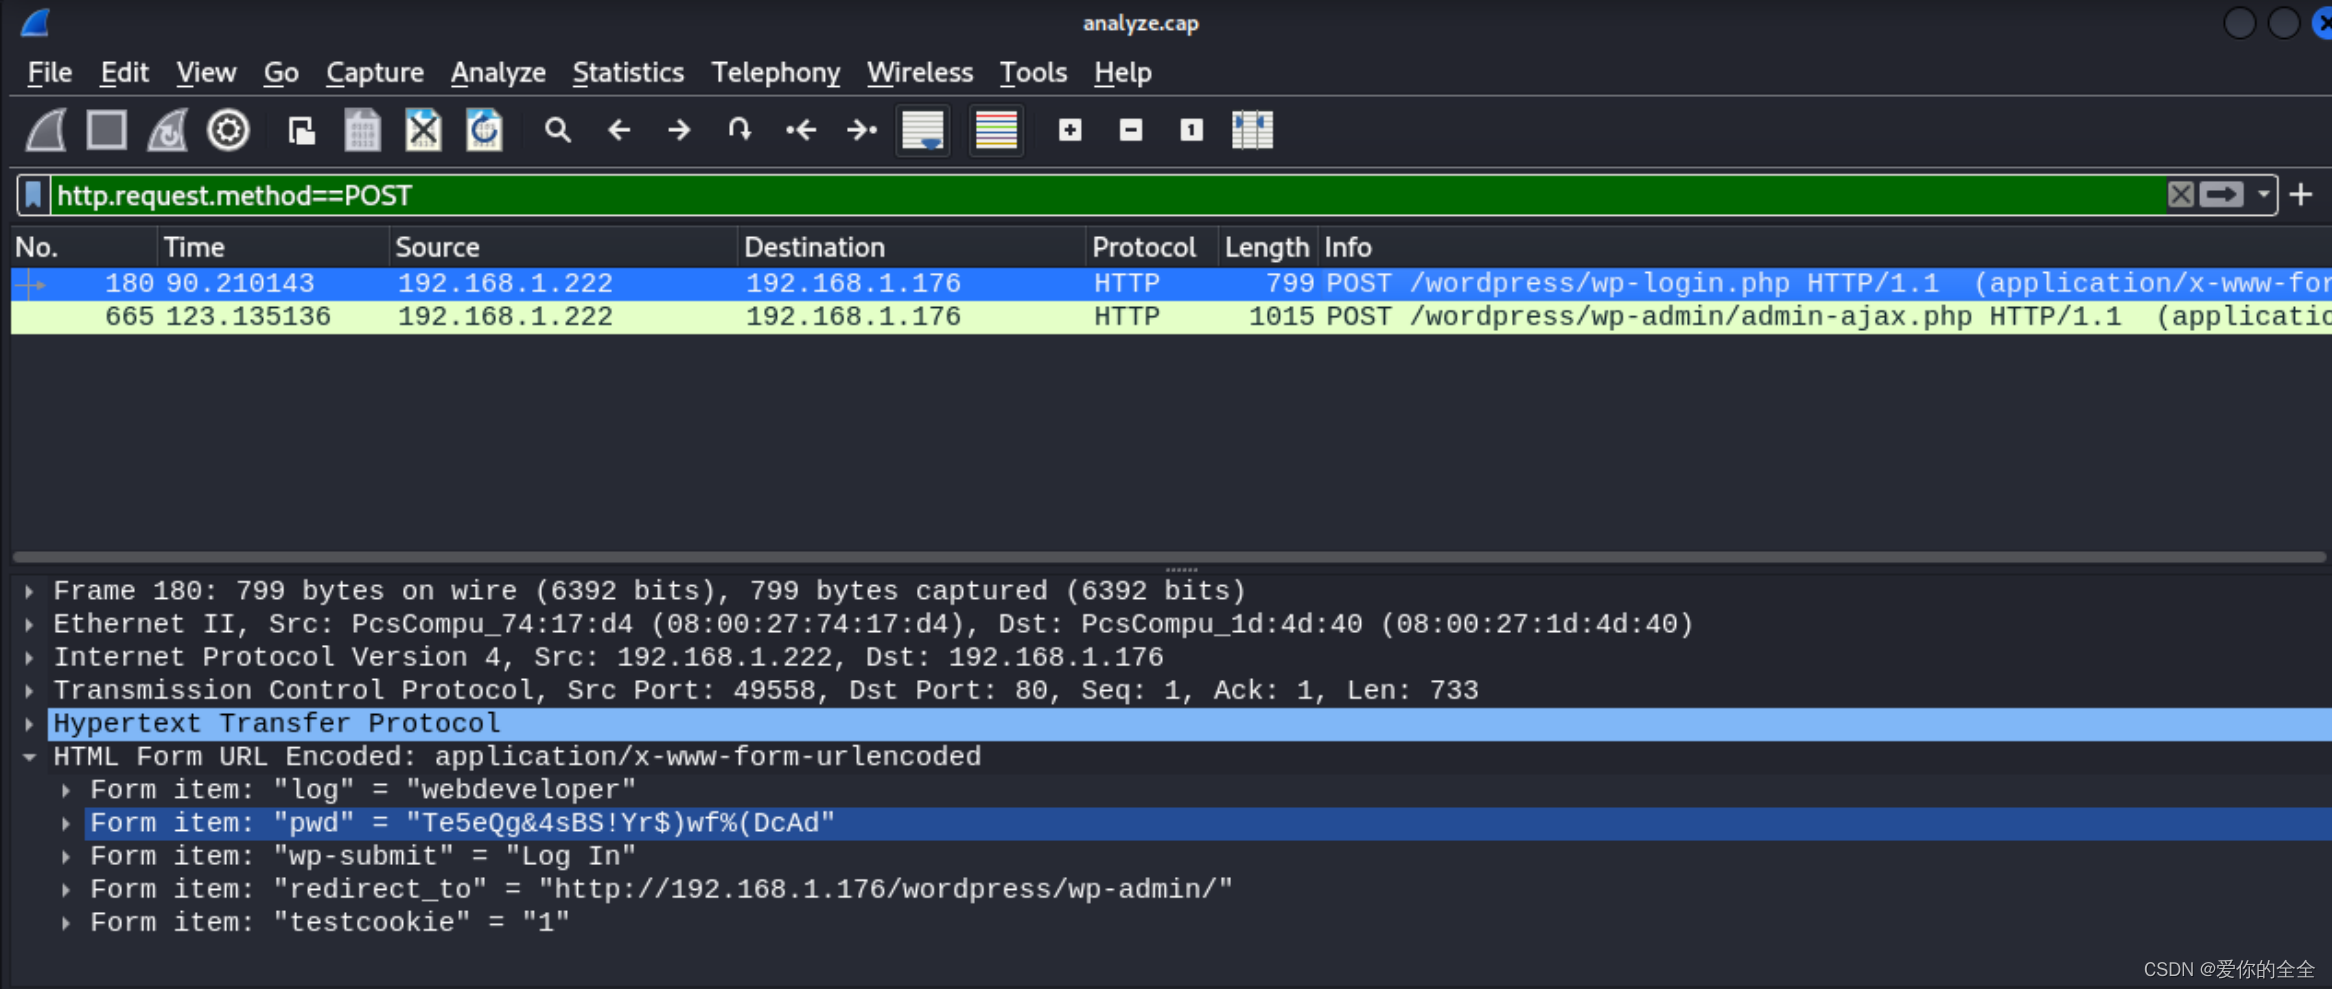Open the find packet search tool
Image resolution: width=2332 pixels, height=989 pixels.
pos(557,130)
